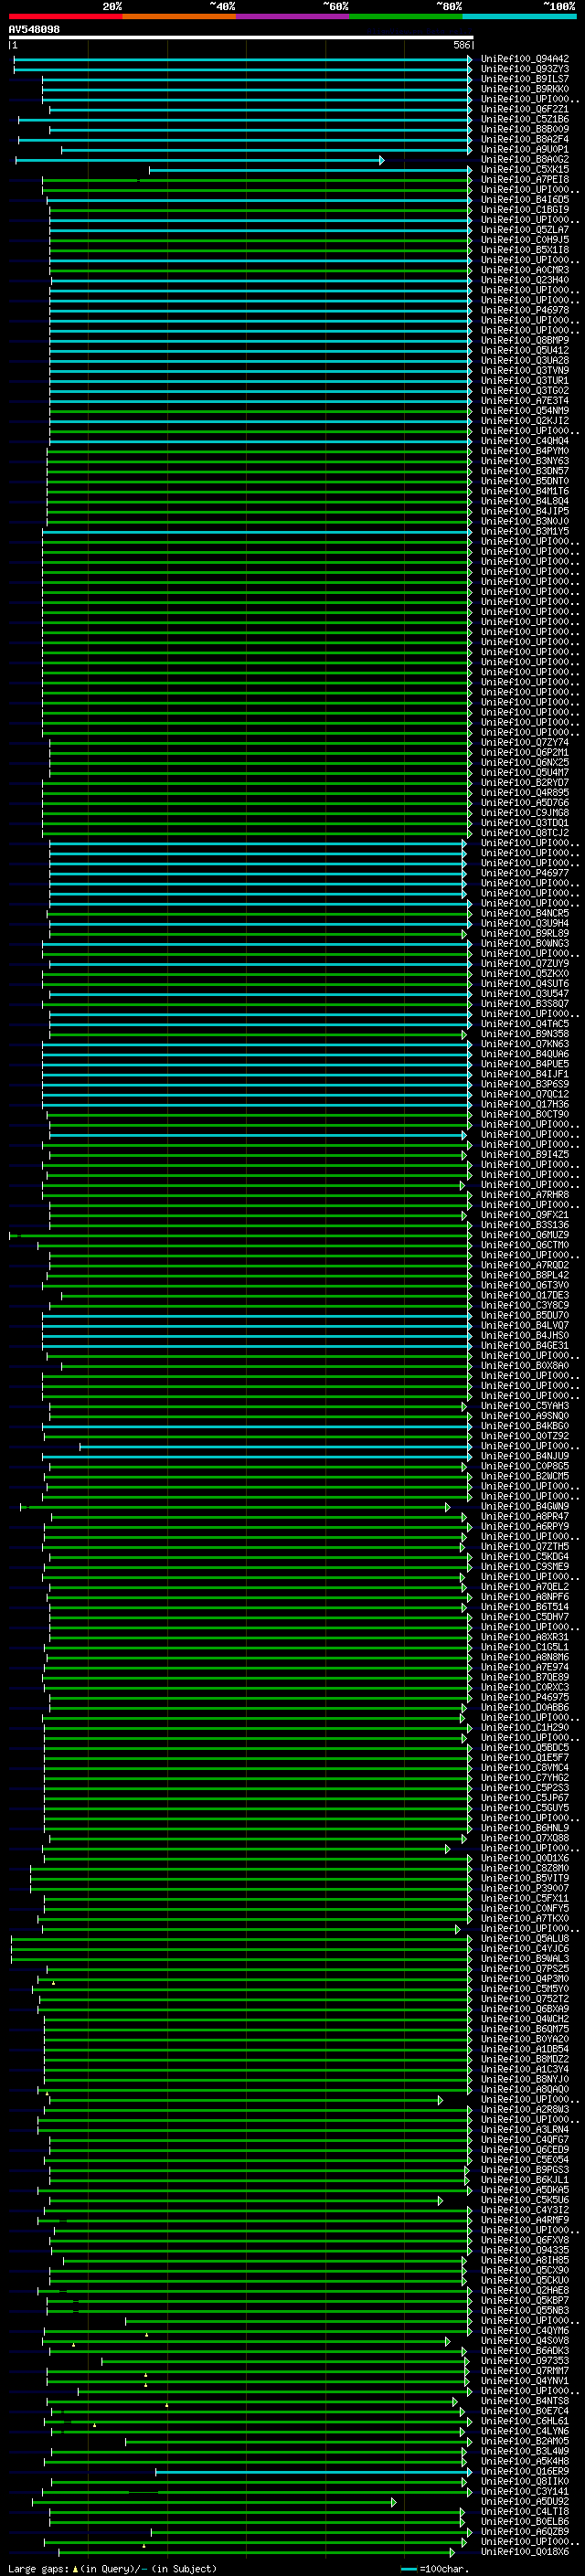Select the UniRef100_B8A2F4 label
Viewport: 585px width, 2576px height.
[524, 139]
